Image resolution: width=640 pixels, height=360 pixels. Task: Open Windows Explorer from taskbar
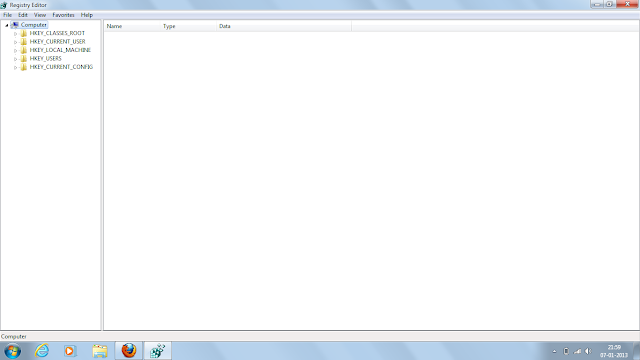coord(100,351)
